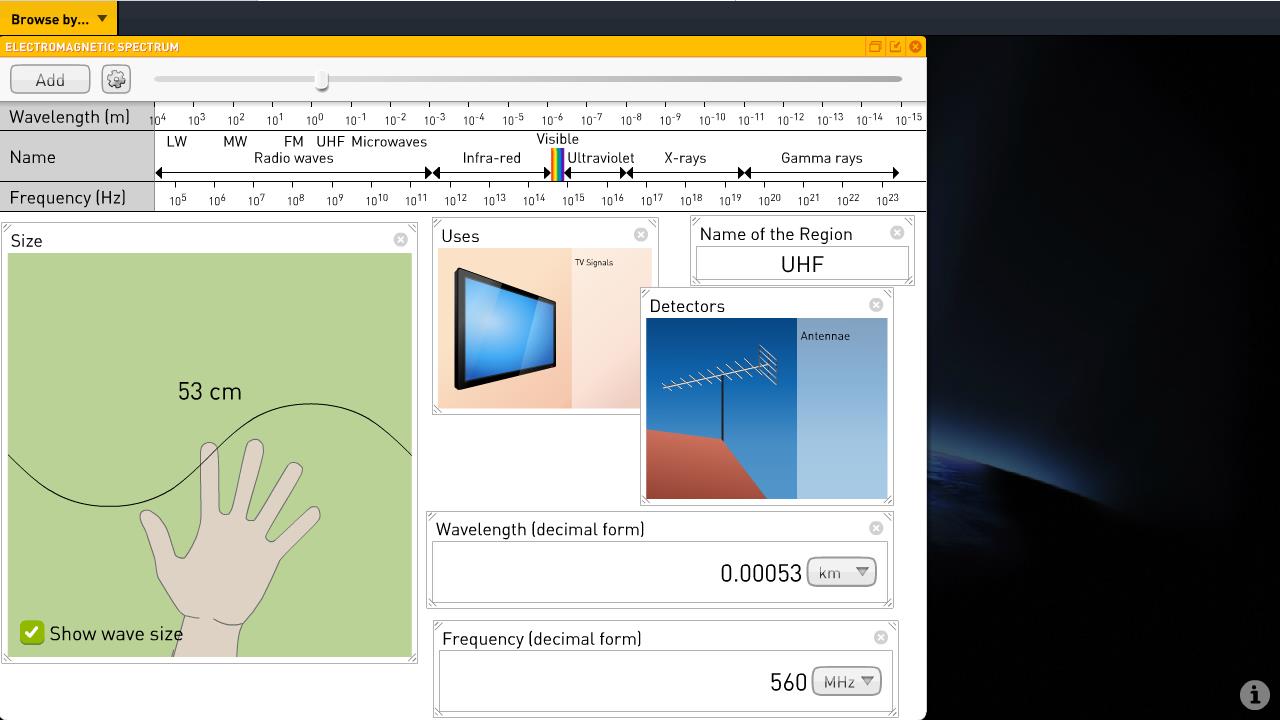Viewport: 1280px width, 720px height.
Task: Open the MHz frequency unit dropdown
Action: [846, 681]
